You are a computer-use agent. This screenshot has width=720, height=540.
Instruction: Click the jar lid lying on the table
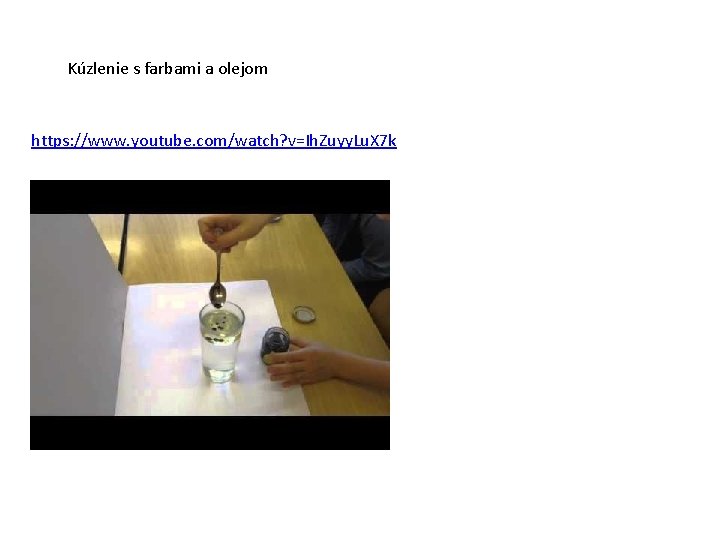tap(304, 315)
